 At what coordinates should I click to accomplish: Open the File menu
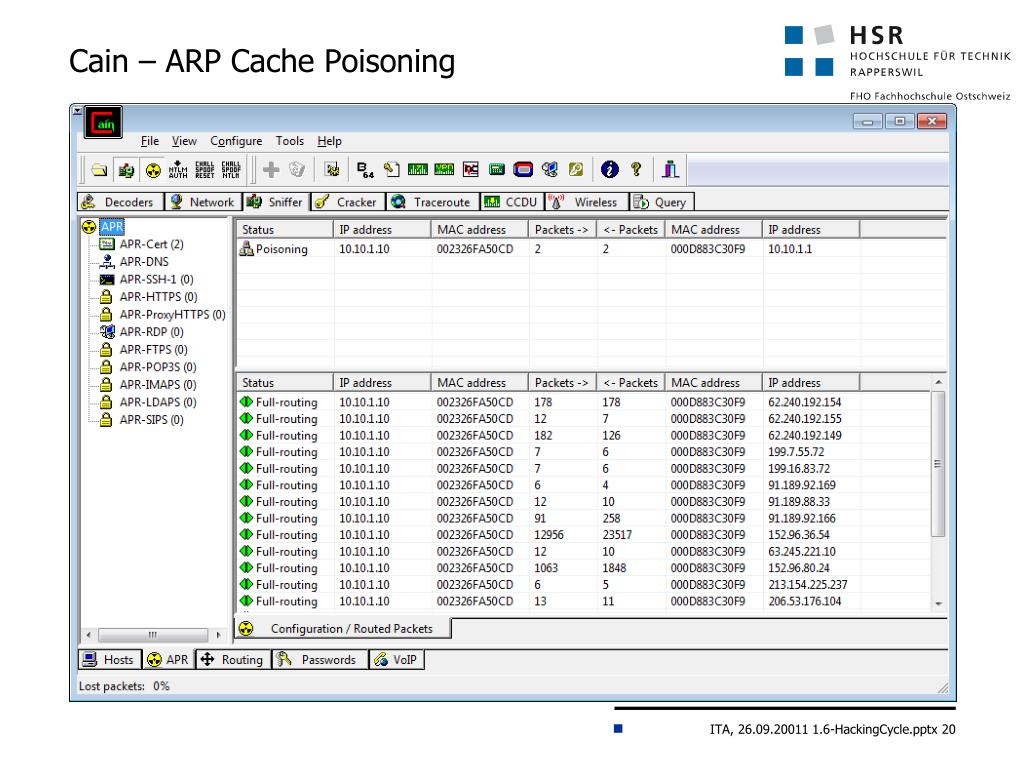point(150,141)
